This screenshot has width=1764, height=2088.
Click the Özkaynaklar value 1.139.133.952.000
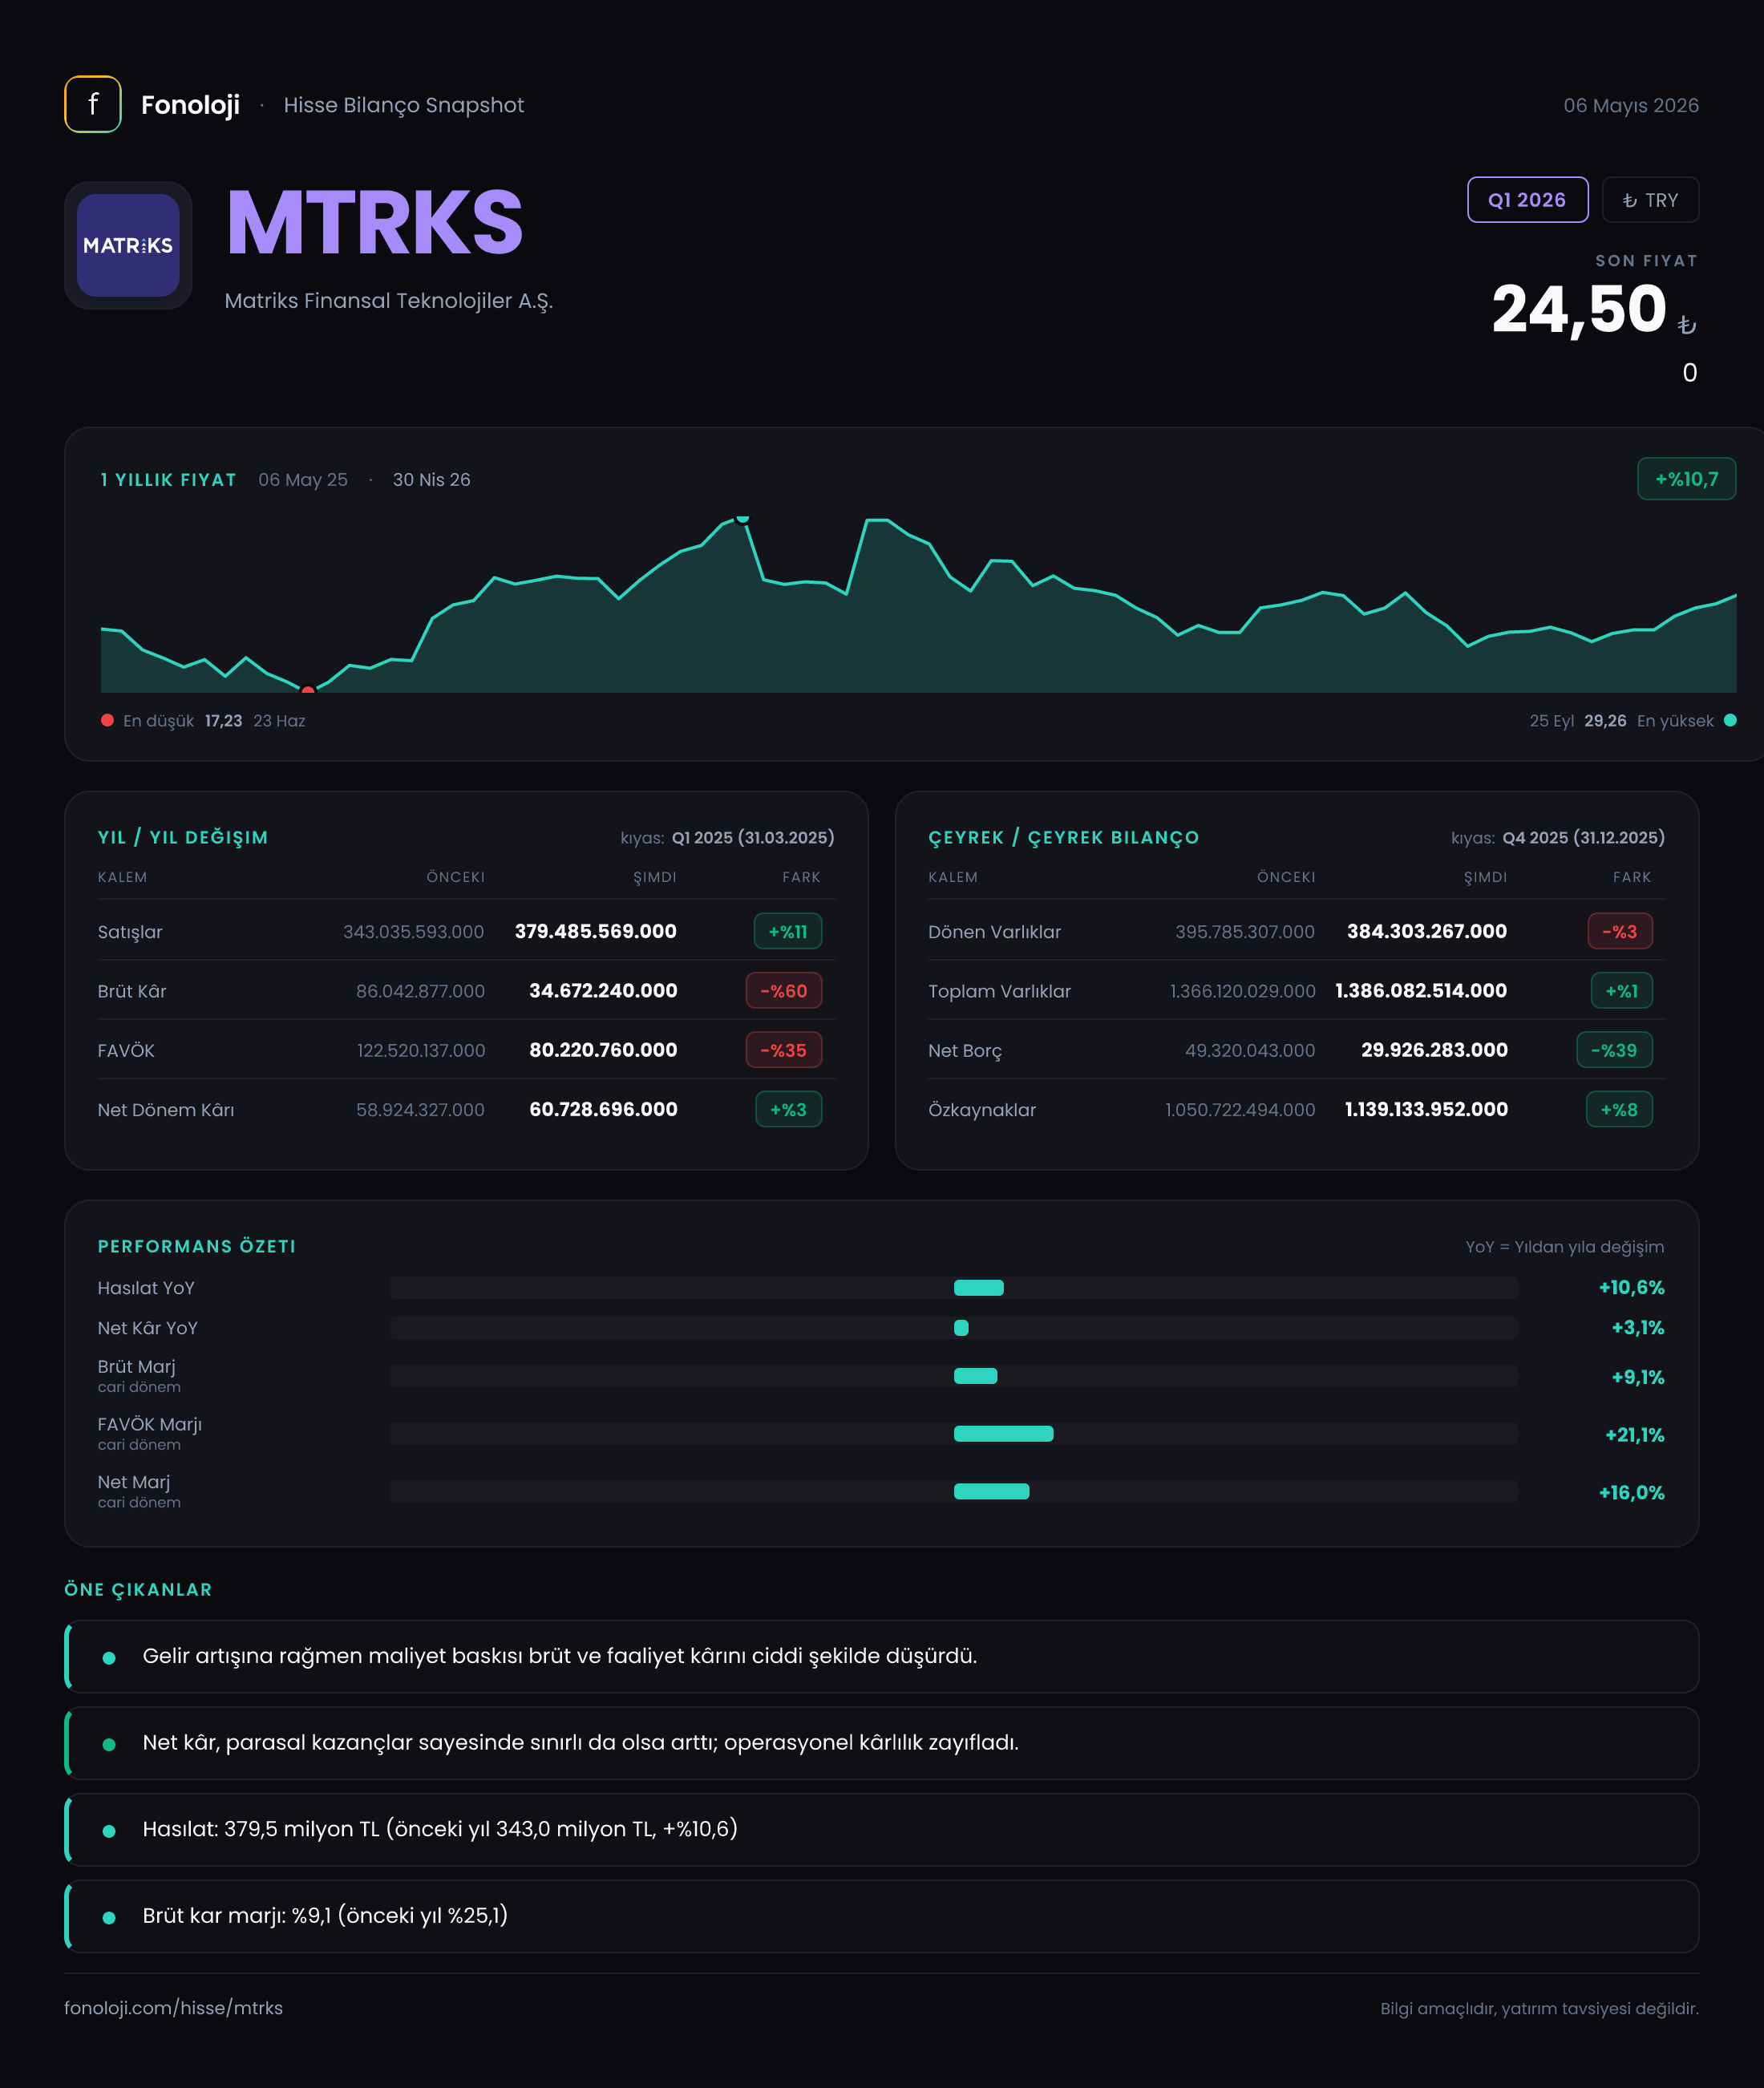pyautogui.click(x=1426, y=1109)
